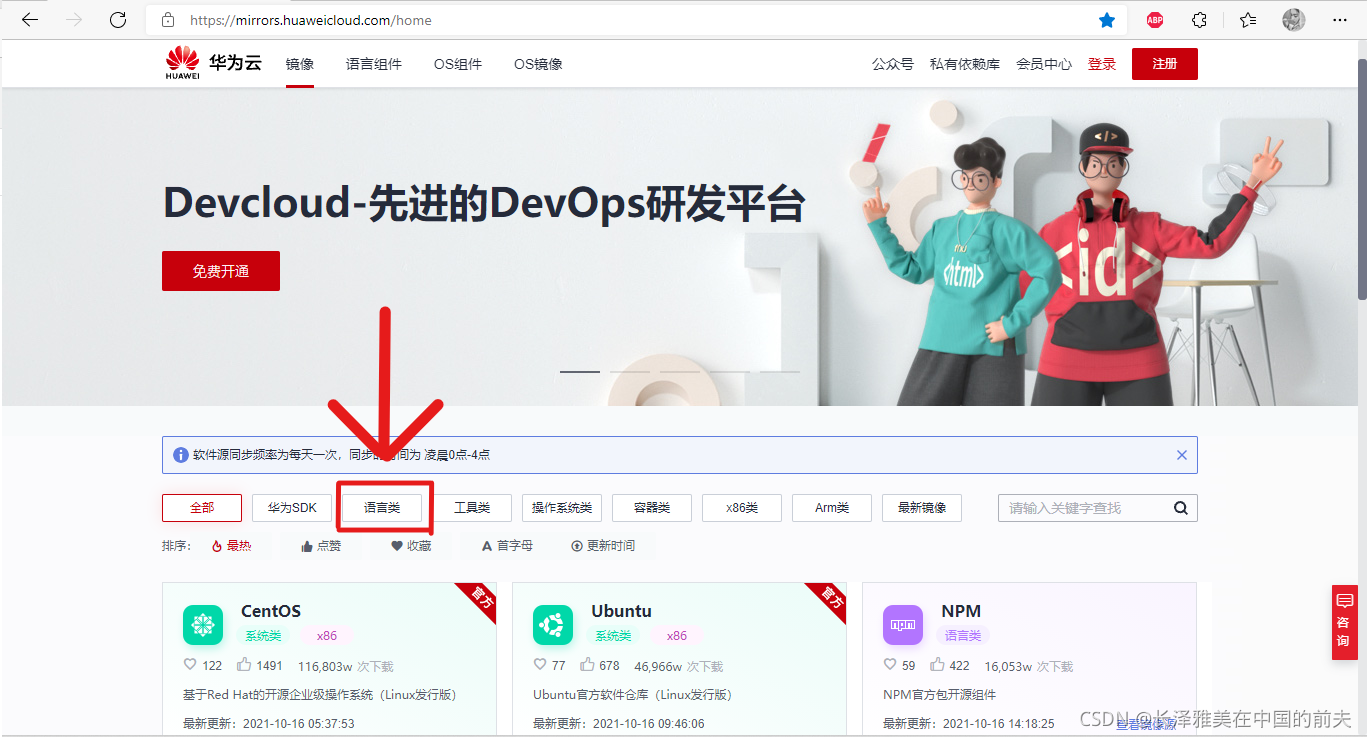Click the browser profile avatar
1367x737 pixels.
pos(1294,20)
